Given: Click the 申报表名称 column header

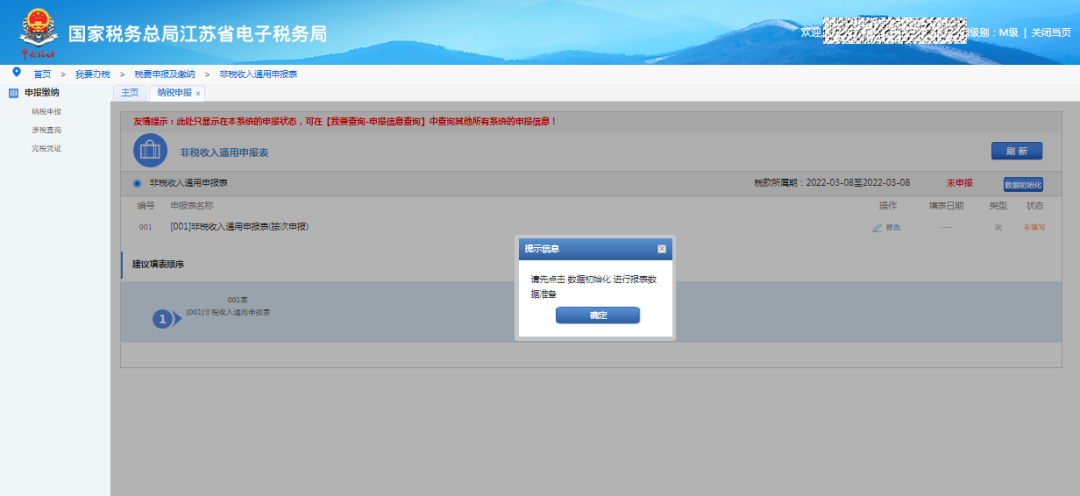Looking at the screenshot, I should (x=192, y=206).
